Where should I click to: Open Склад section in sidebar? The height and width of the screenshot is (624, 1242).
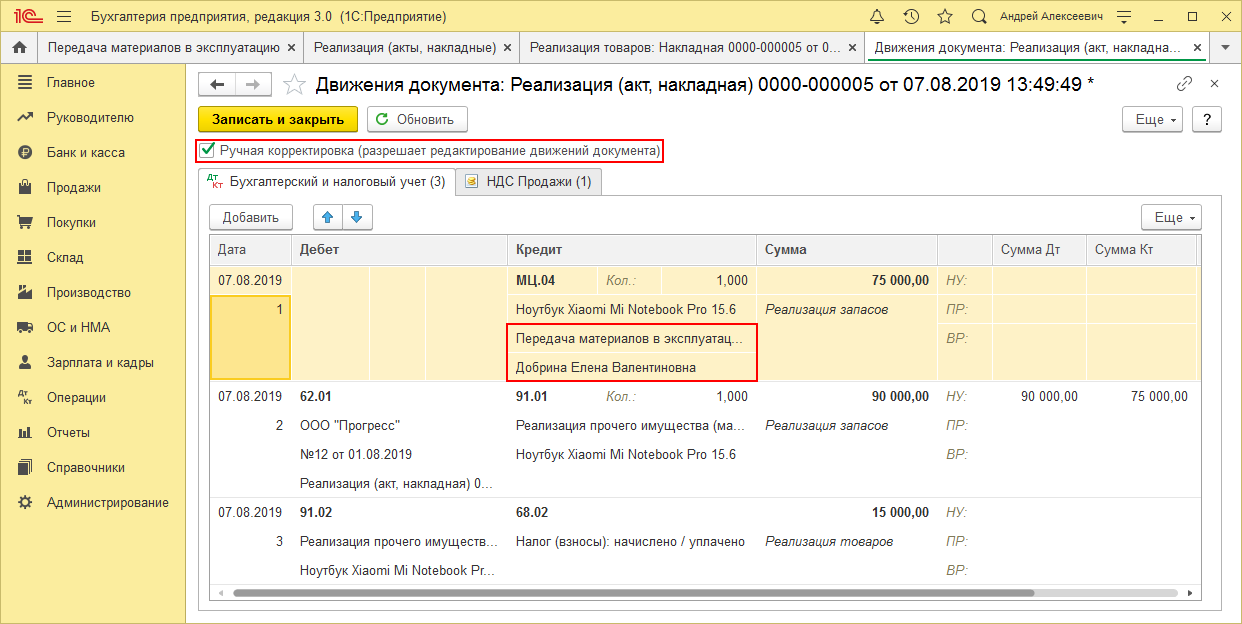(65, 257)
